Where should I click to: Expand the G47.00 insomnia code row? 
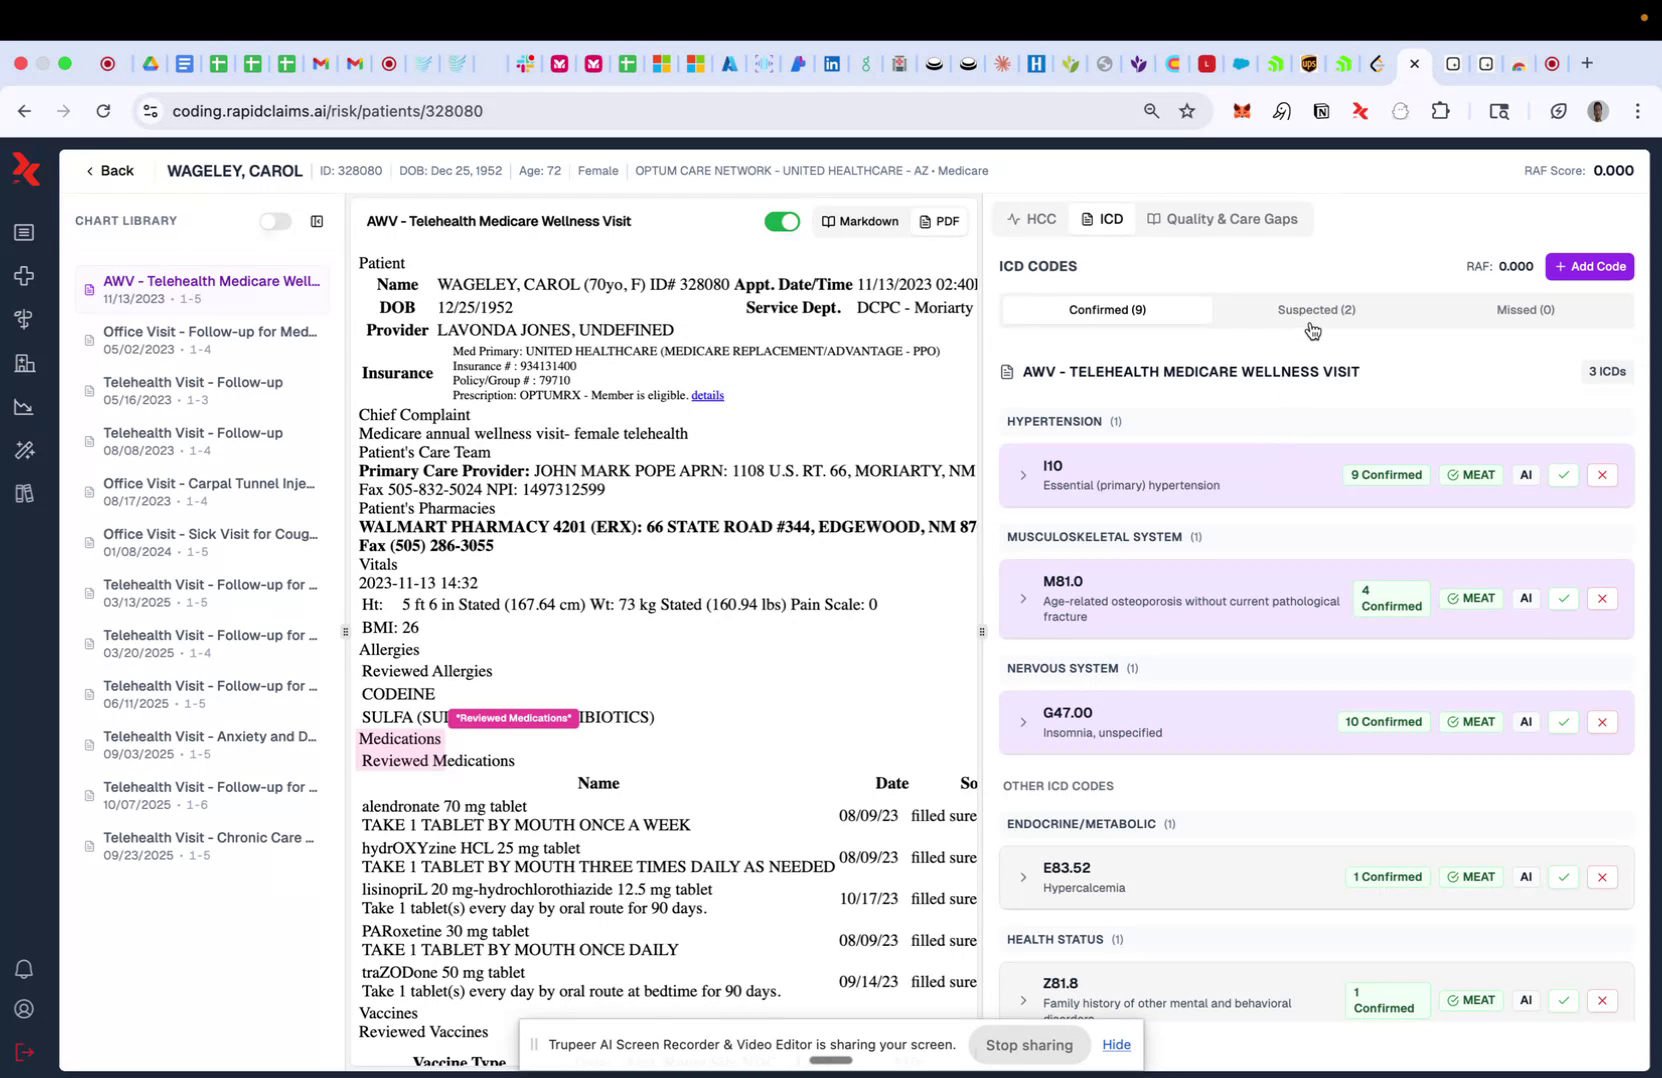[1022, 722]
